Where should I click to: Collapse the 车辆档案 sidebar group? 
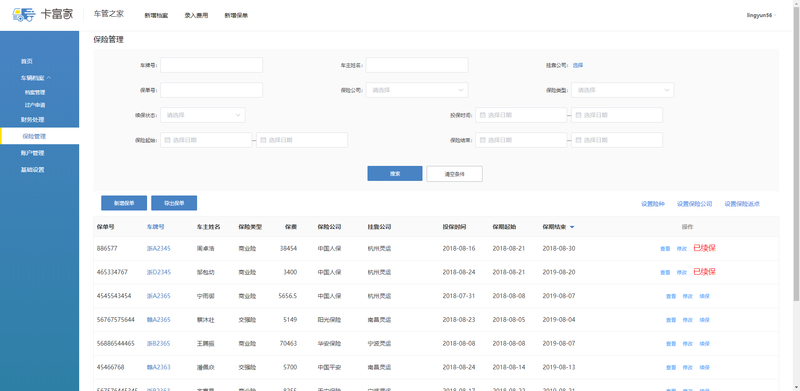point(36,78)
